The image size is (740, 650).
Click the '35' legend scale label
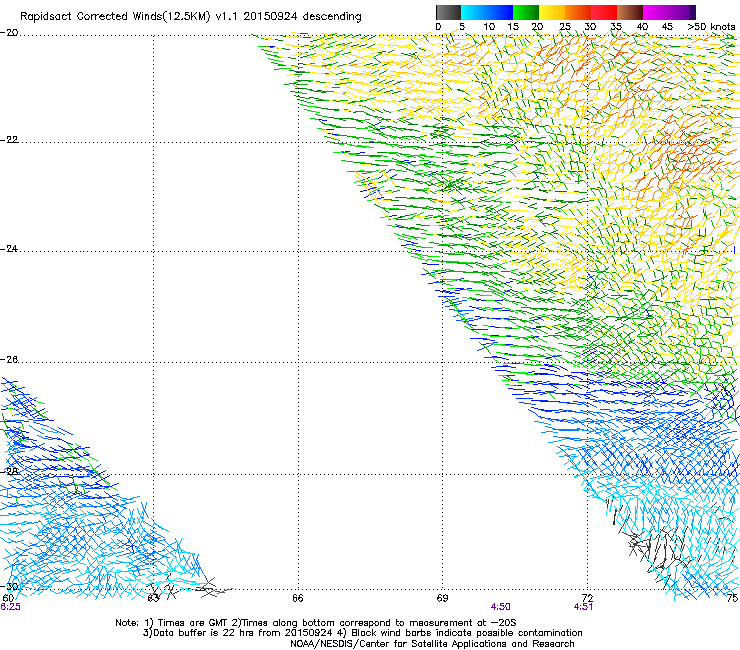616,26
